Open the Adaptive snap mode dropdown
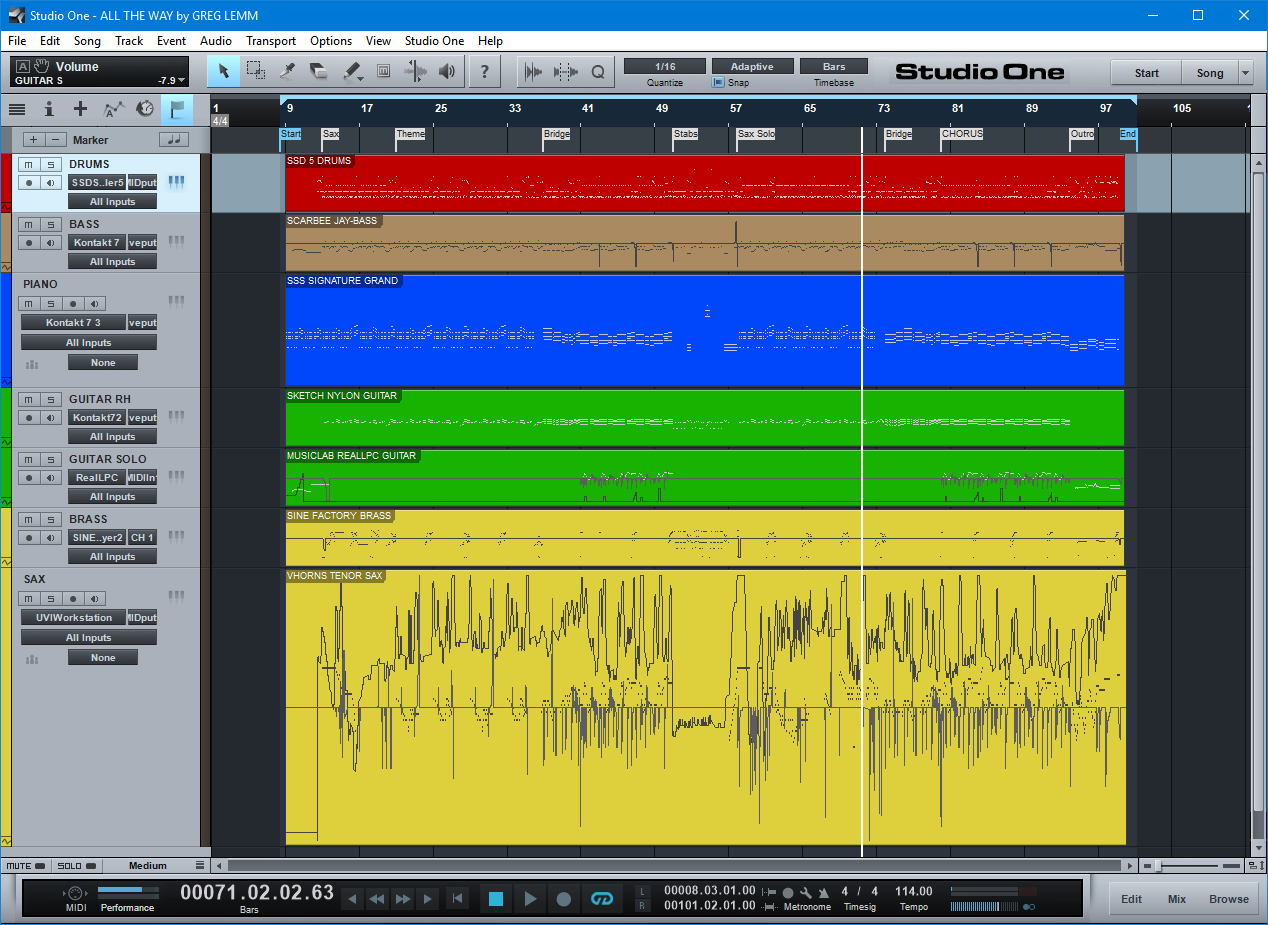This screenshot has height=925, width=1268. (x=752, y=66)
